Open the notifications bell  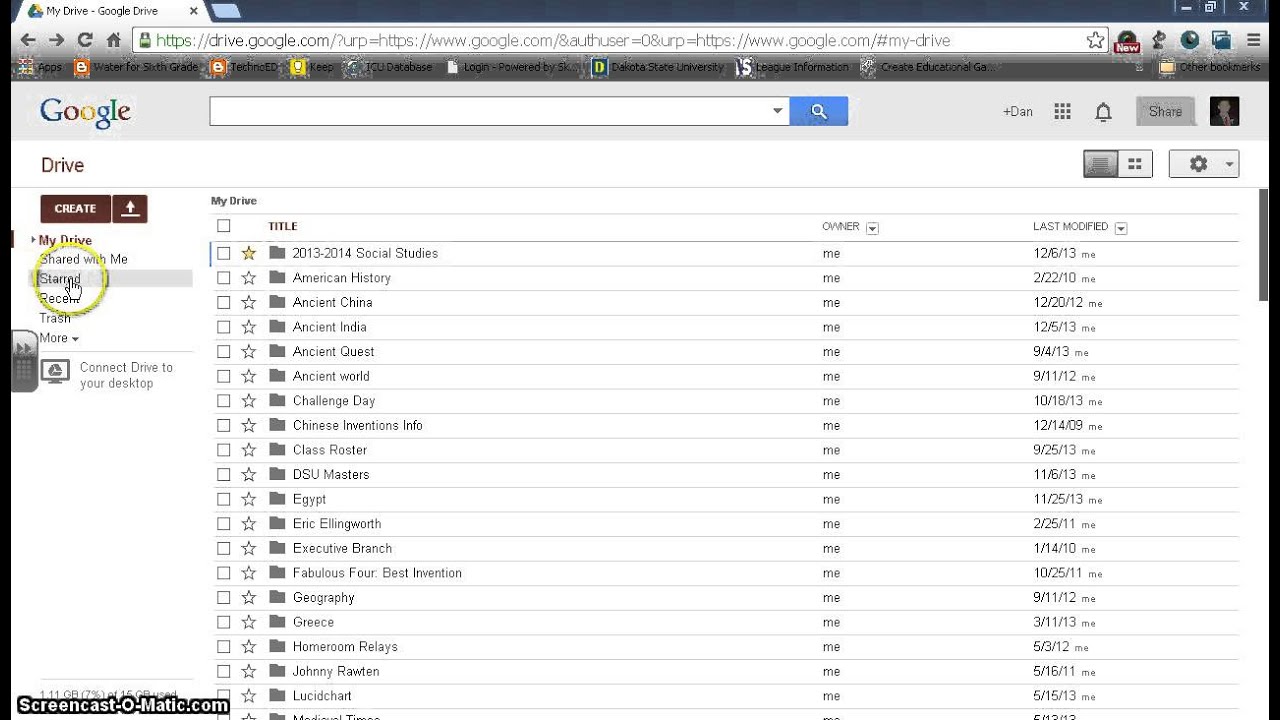[x=1103, y=112]
